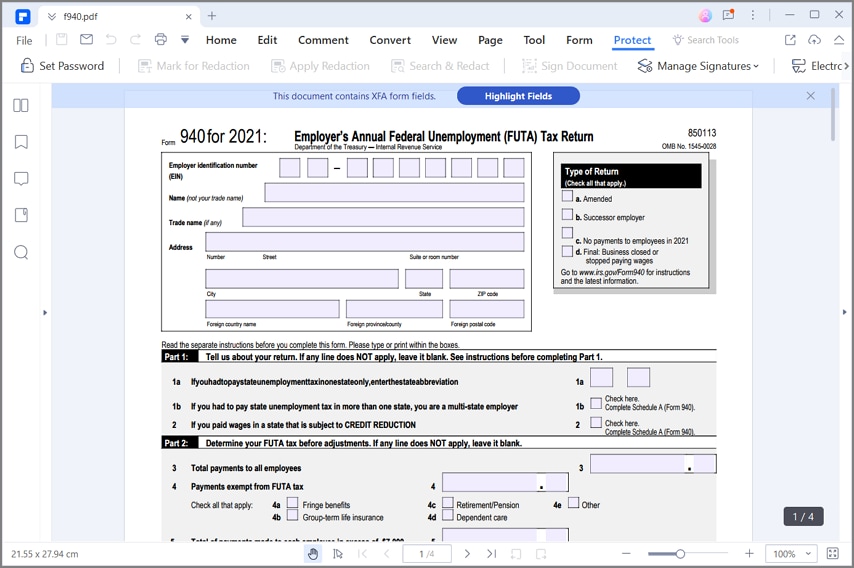Open the three-dot more options menu
This screenshot has width=854, height=568.
[x=753, y=15]
